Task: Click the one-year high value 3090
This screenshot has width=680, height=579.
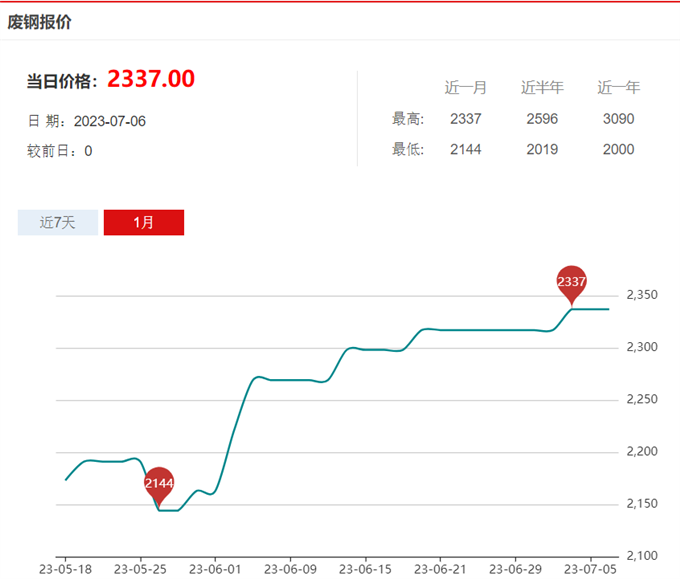Action: point(618,119)
